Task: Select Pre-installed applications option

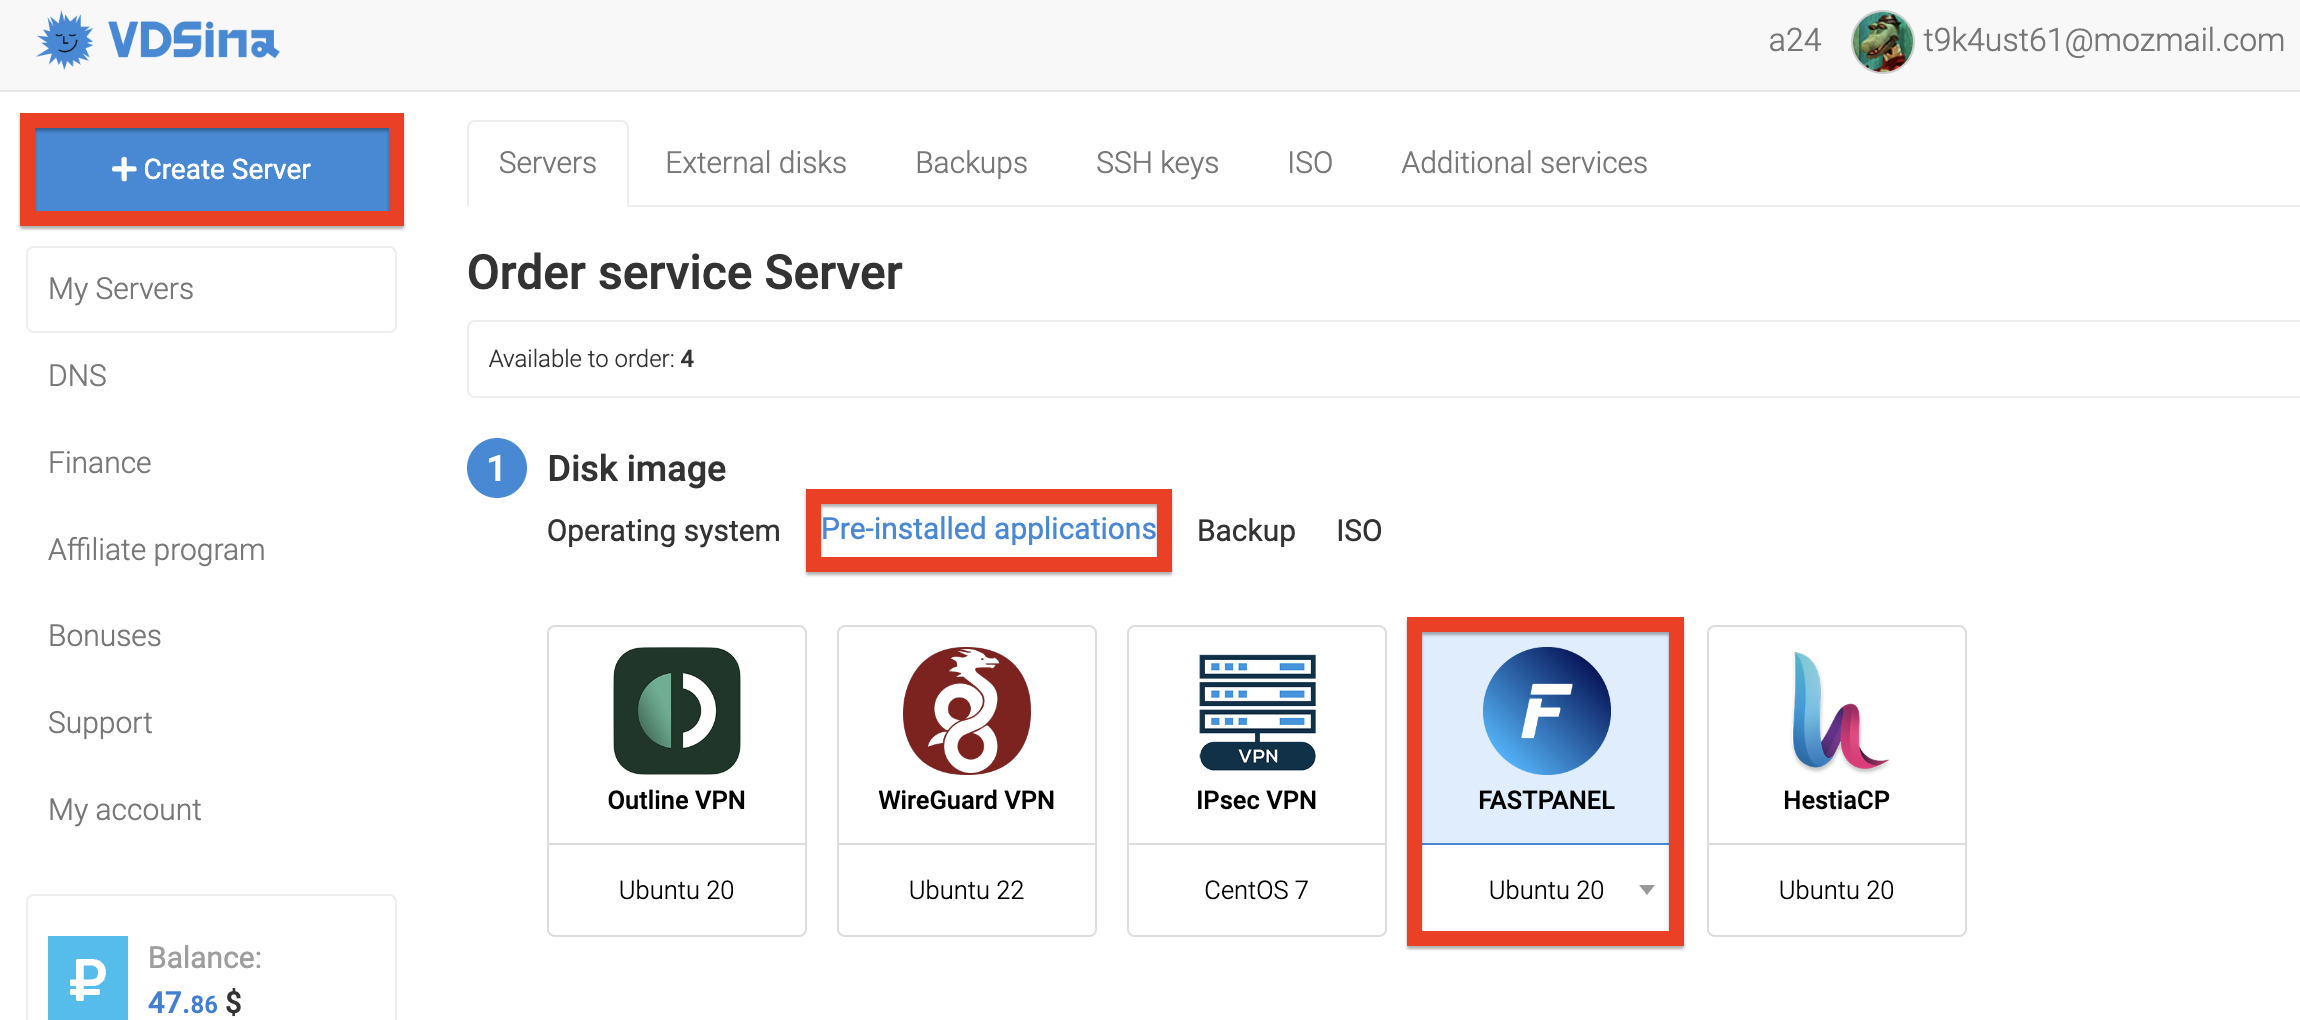Action: click(989, 529)
